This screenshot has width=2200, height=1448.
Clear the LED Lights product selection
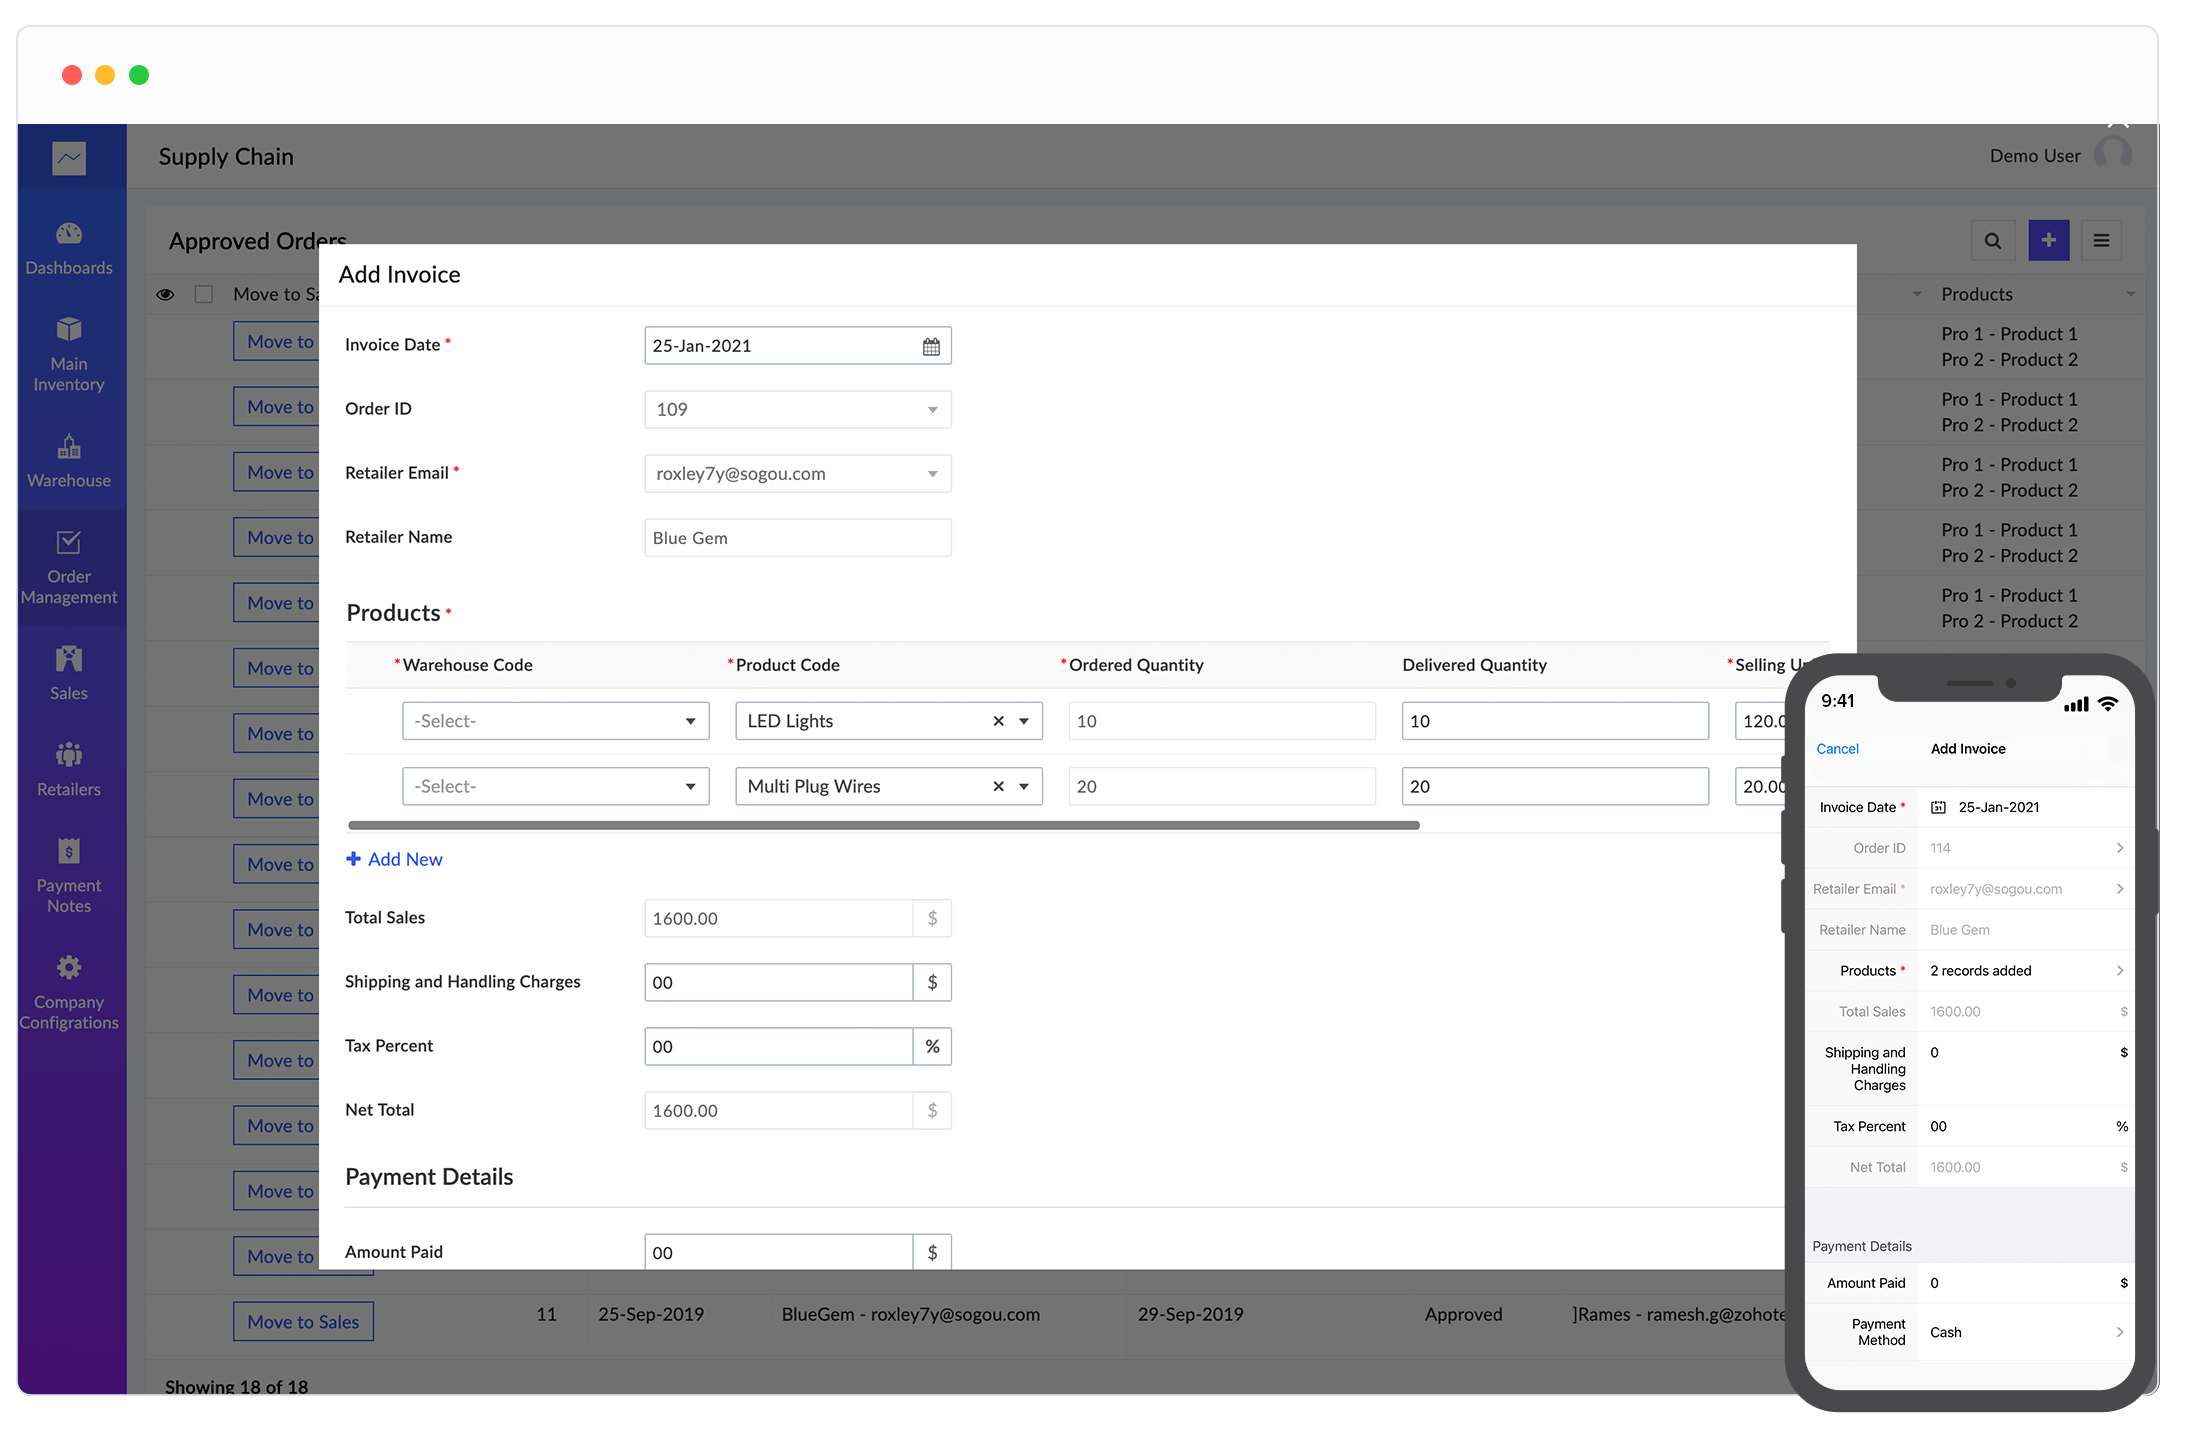click(998, 721)
